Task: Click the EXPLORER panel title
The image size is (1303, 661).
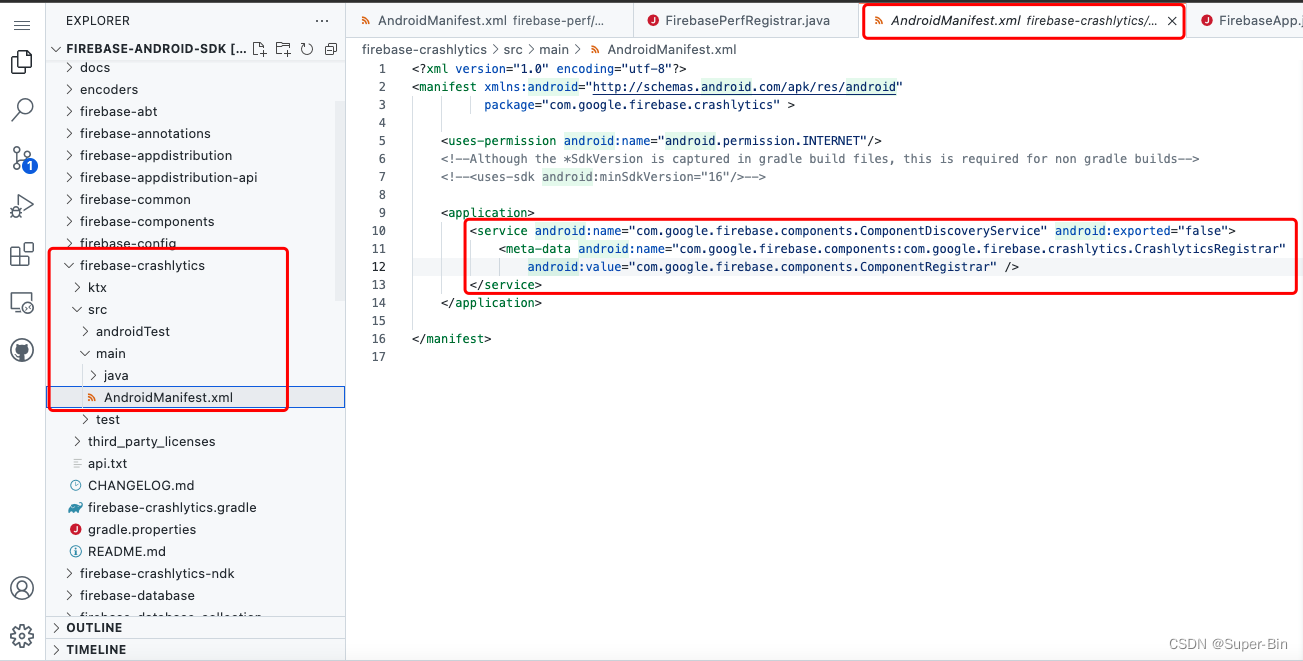Action: (98, 20)
